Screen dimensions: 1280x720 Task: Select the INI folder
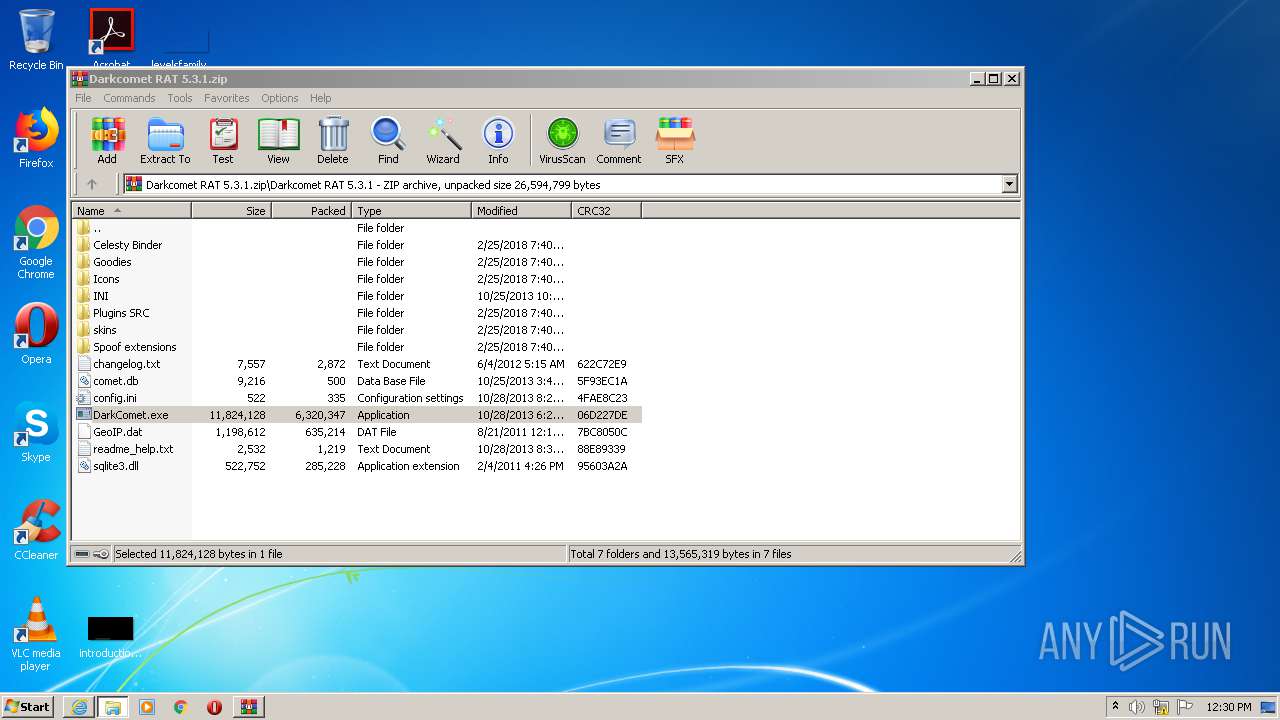pos(101,296)
